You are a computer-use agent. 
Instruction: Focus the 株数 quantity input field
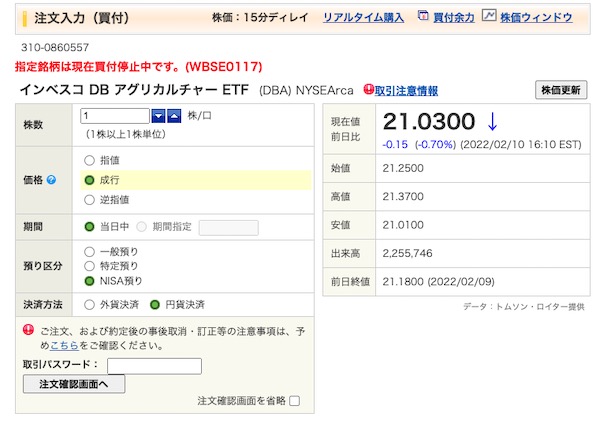[x=115, y=116]
